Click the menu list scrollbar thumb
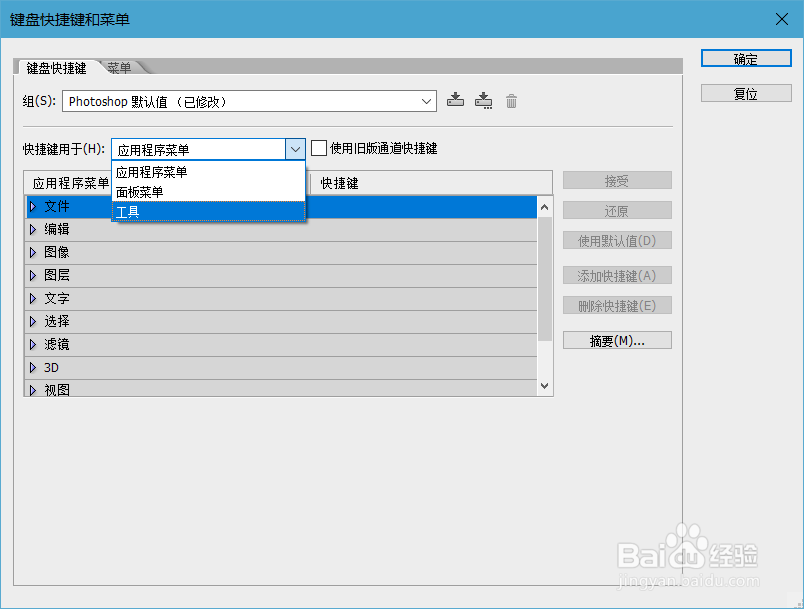804x609 pixels. point(545,279)
